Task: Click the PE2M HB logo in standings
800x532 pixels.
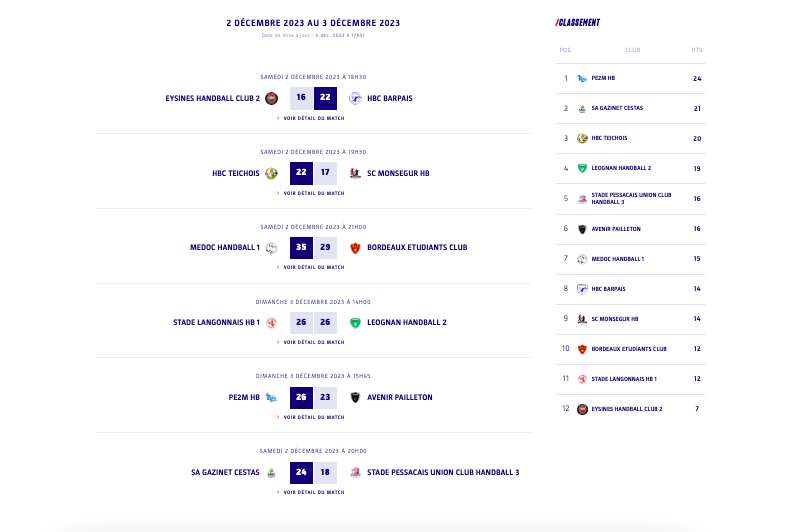Action: [582, 78]
